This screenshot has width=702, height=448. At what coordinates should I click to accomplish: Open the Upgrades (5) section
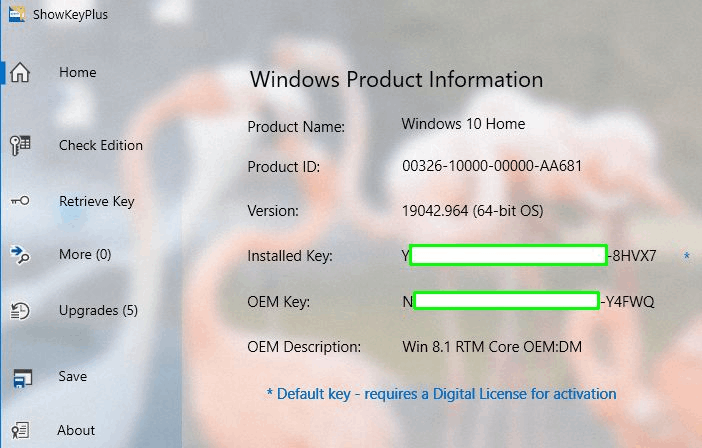click(98, 311)
